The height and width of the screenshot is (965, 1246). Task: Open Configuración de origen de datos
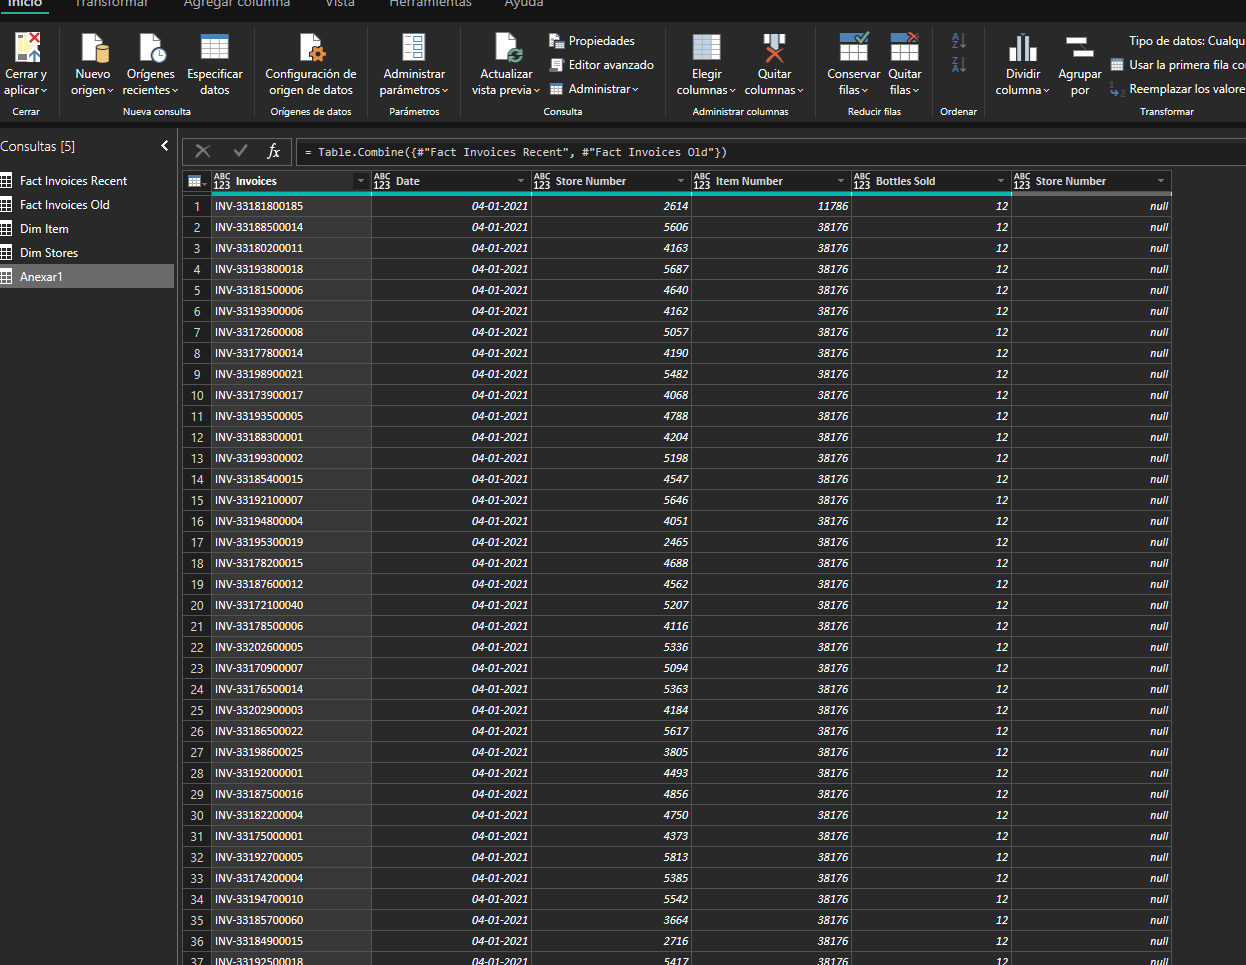311,47
